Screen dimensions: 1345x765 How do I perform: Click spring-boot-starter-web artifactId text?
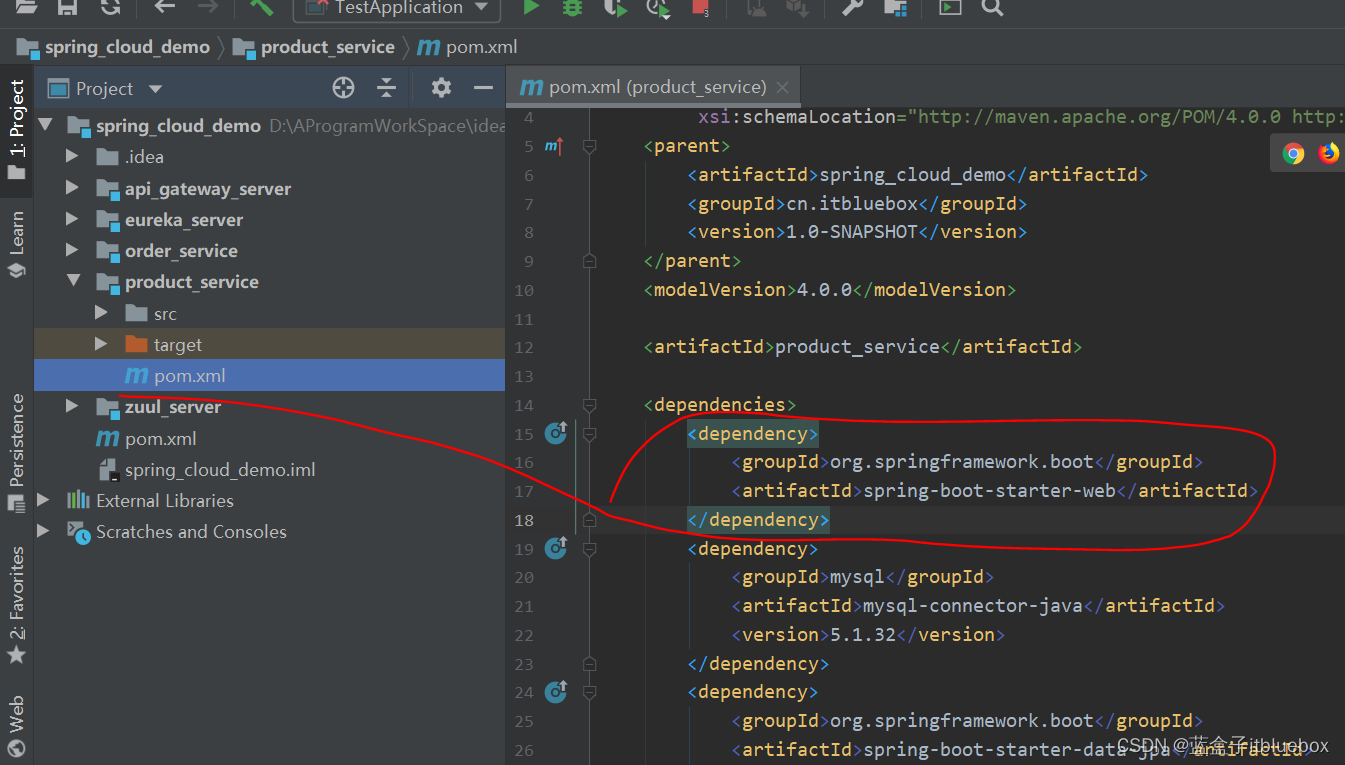pyautogui.click(x=989, y=490)
